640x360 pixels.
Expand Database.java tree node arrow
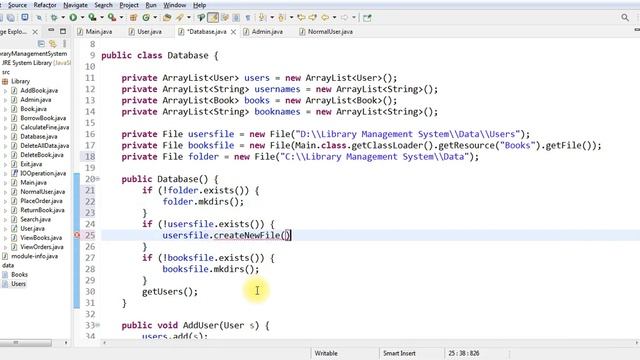(x=5, y=137)
